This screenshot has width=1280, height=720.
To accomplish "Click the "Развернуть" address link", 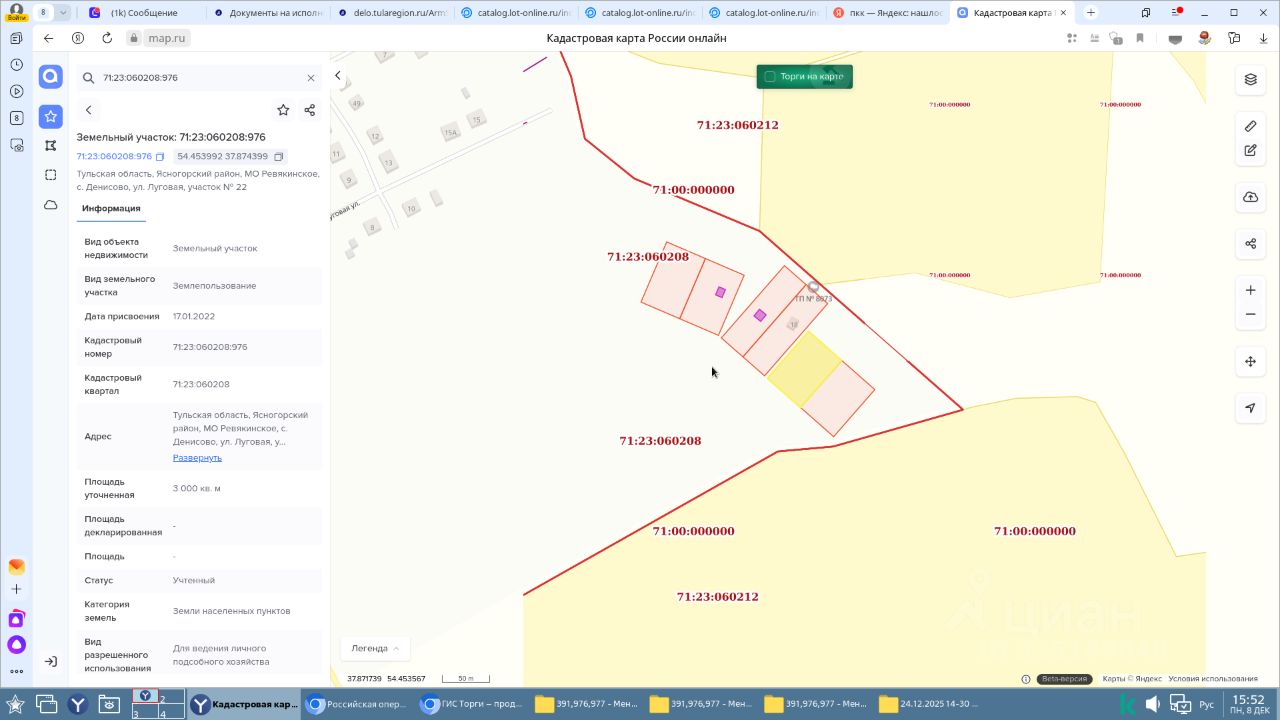I will pos(197,457).
